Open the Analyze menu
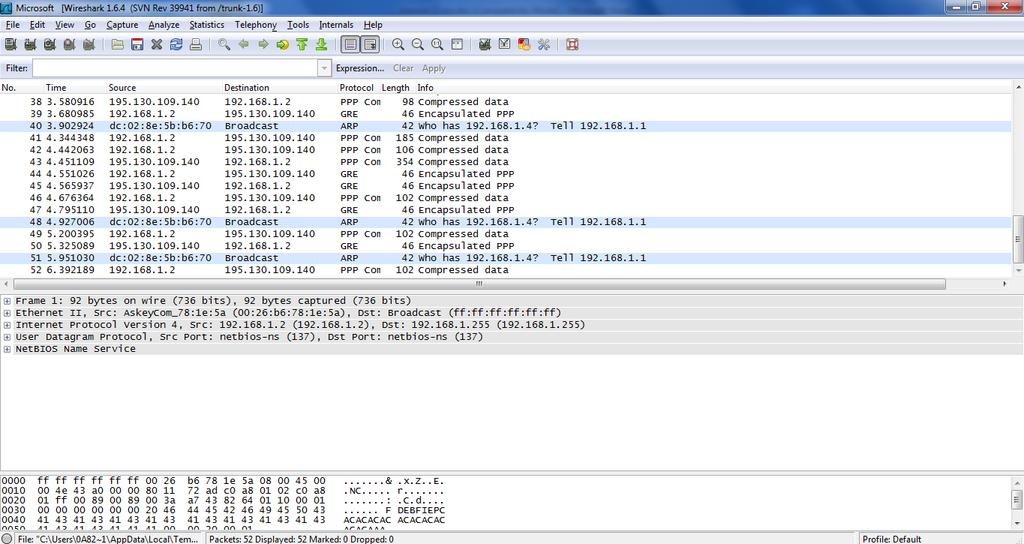Screen dimensions: 1024x544 click(x=164, y=25)
